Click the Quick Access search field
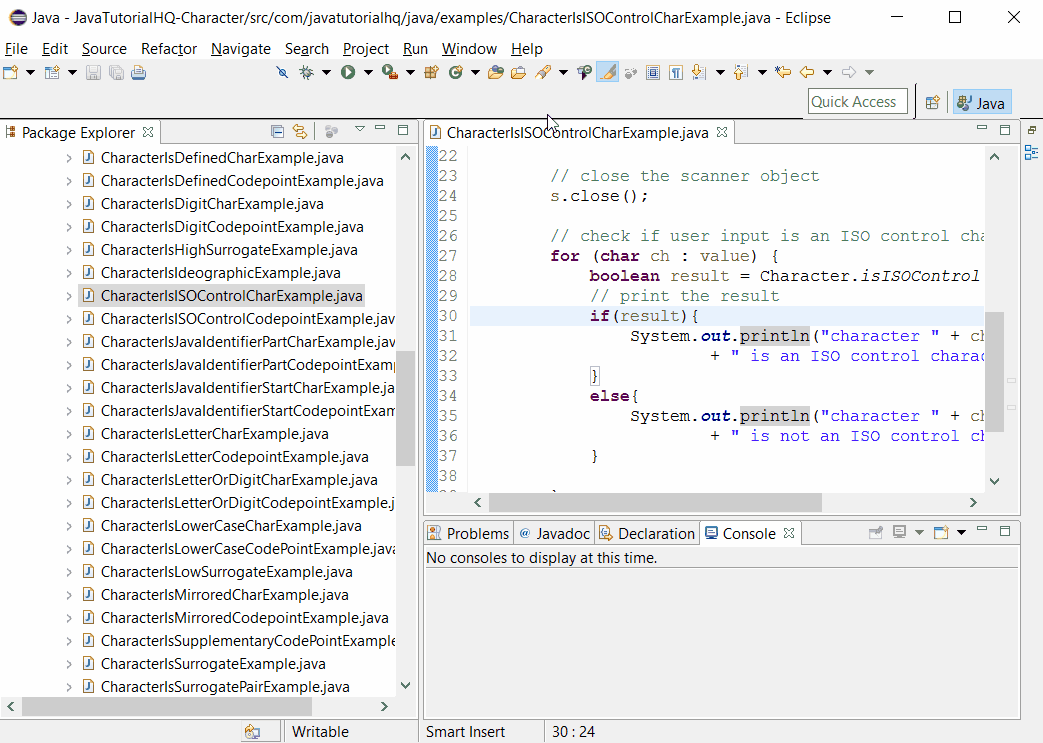Viewport: 1043px width, 743px height. [x=857, y=102]
